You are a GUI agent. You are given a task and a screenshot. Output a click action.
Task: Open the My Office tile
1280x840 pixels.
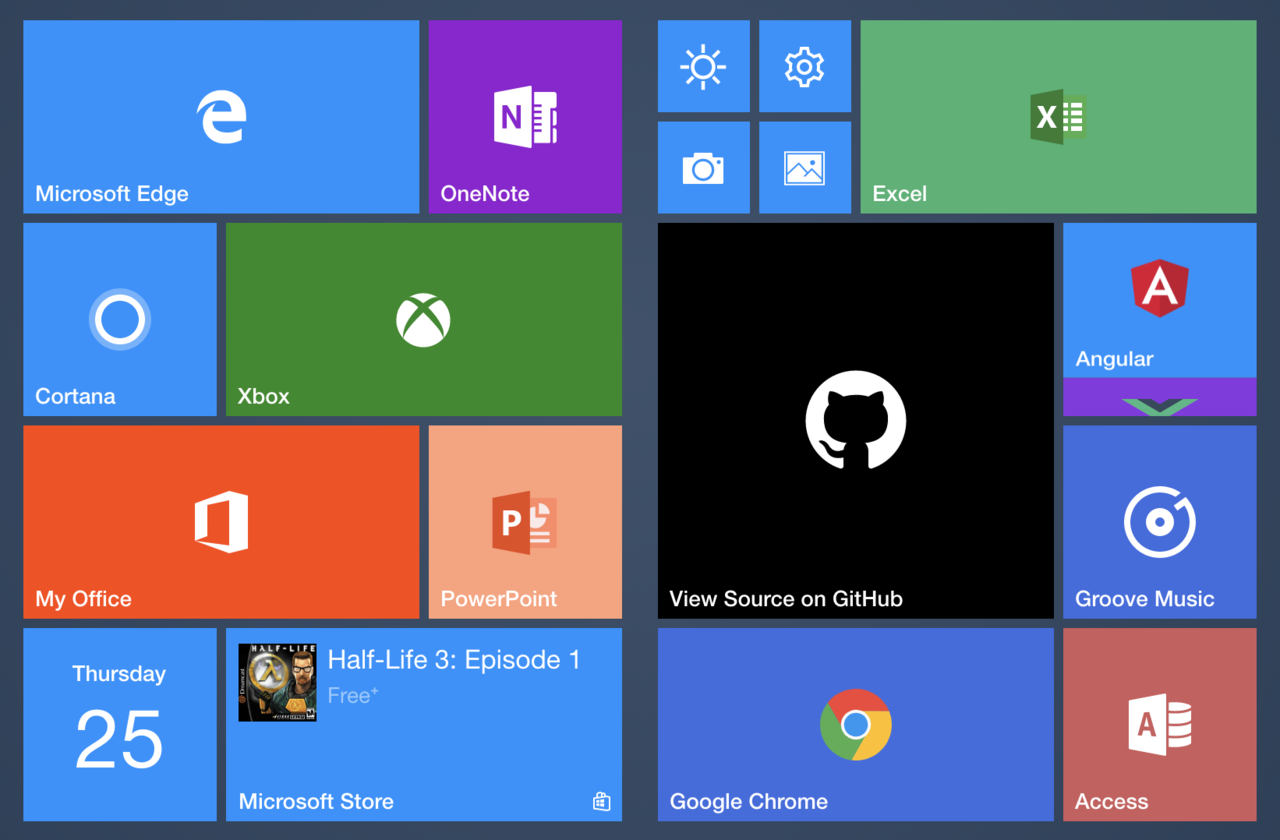[x=221, y=522]
